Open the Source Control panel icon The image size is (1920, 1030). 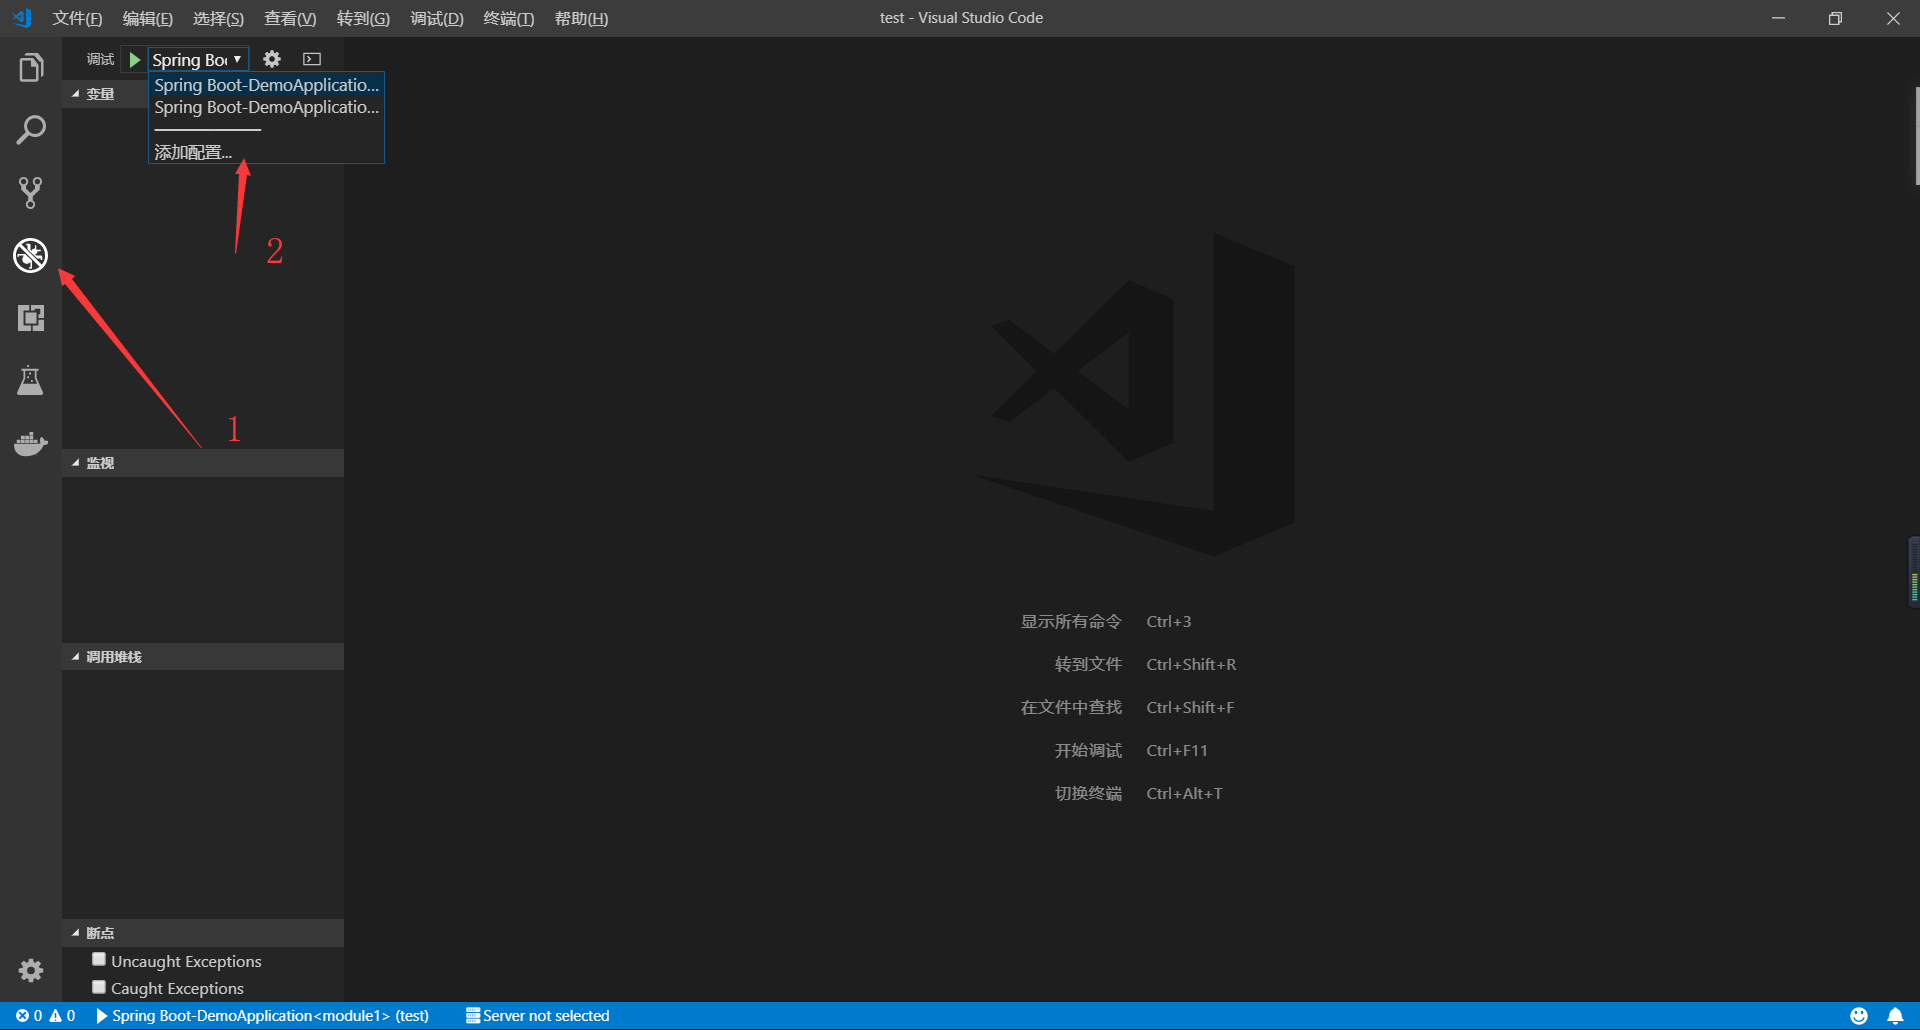tap(31, 192)
